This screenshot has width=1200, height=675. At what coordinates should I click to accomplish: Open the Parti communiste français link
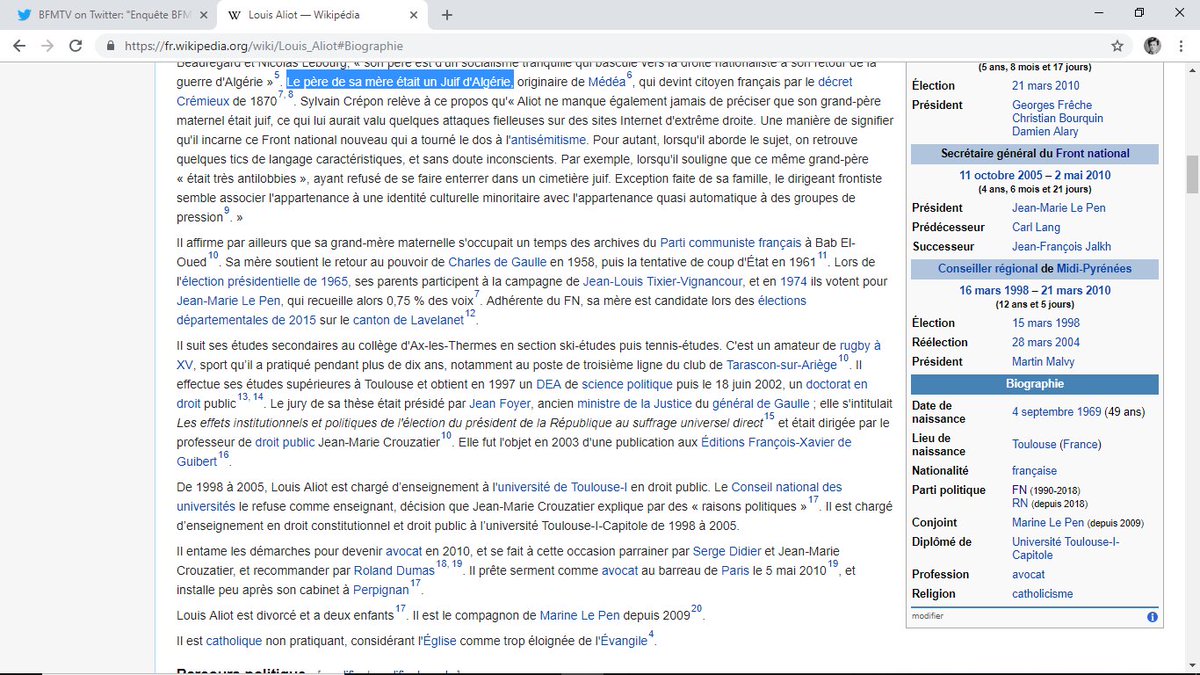point(731,243)
